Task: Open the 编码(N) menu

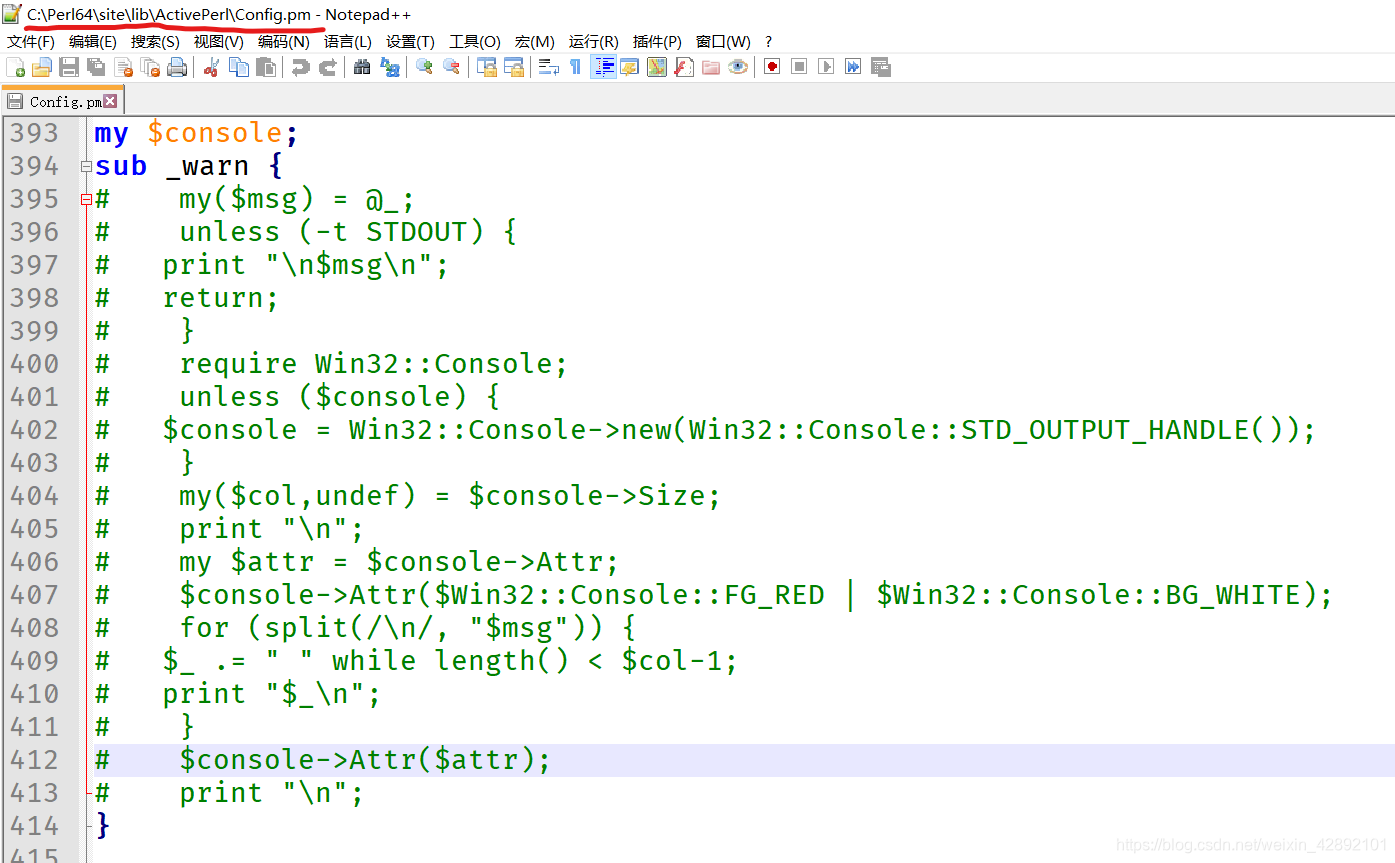Action: pos(284,42)
